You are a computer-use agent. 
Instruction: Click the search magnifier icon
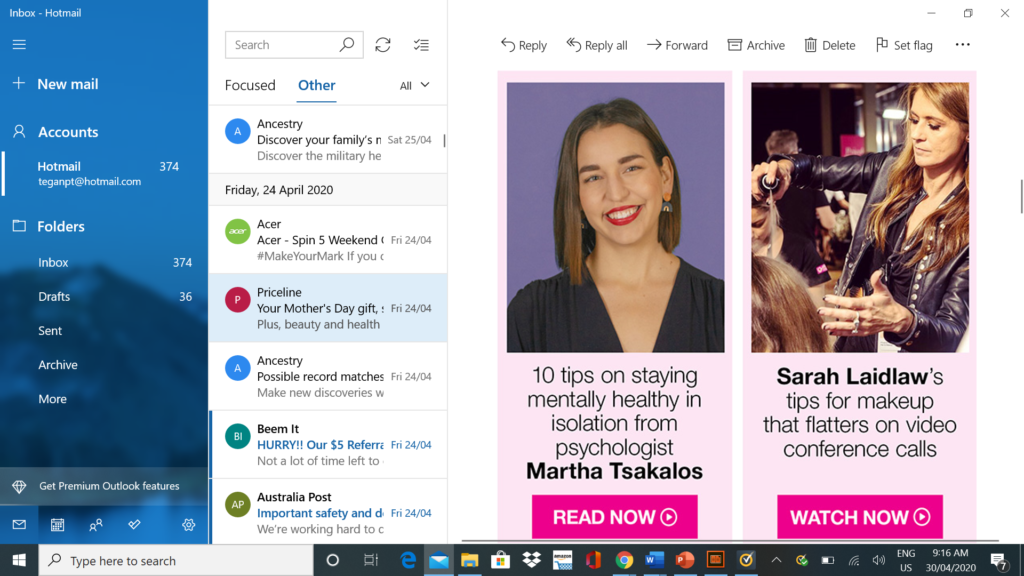click(x=347, y=45)
